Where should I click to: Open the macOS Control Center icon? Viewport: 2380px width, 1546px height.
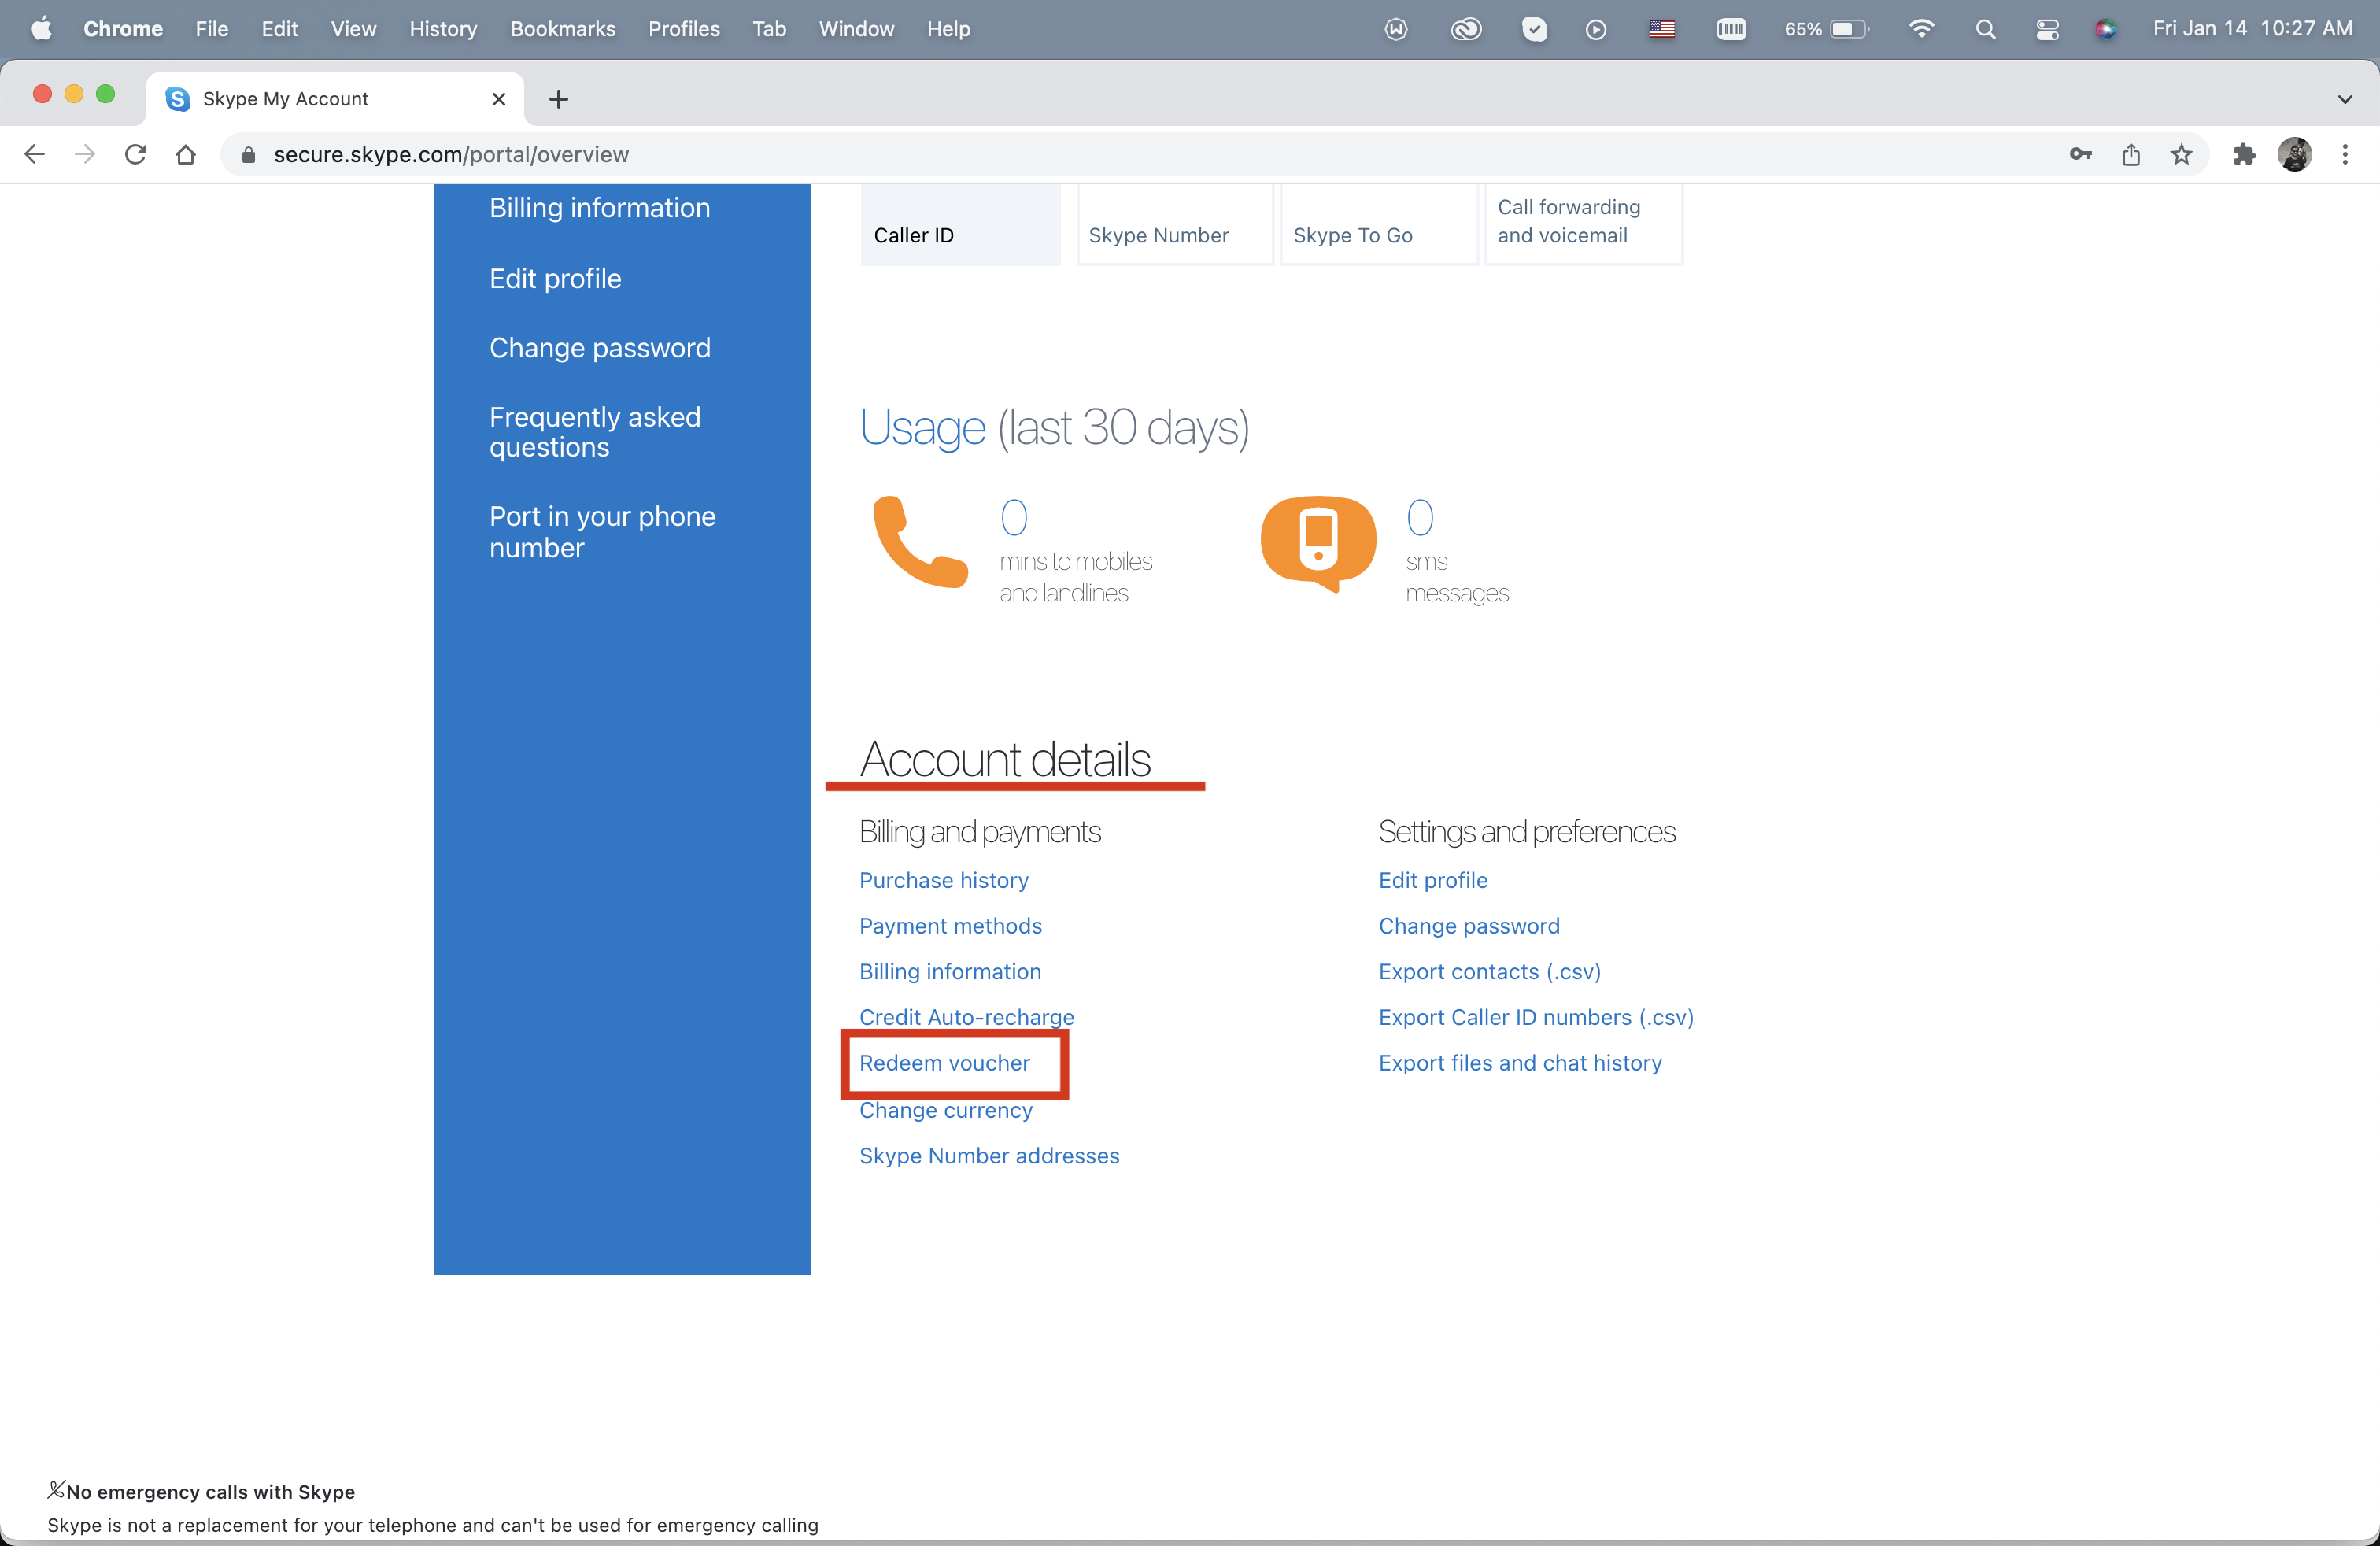pyautogui.click(x=2047, y=29)
